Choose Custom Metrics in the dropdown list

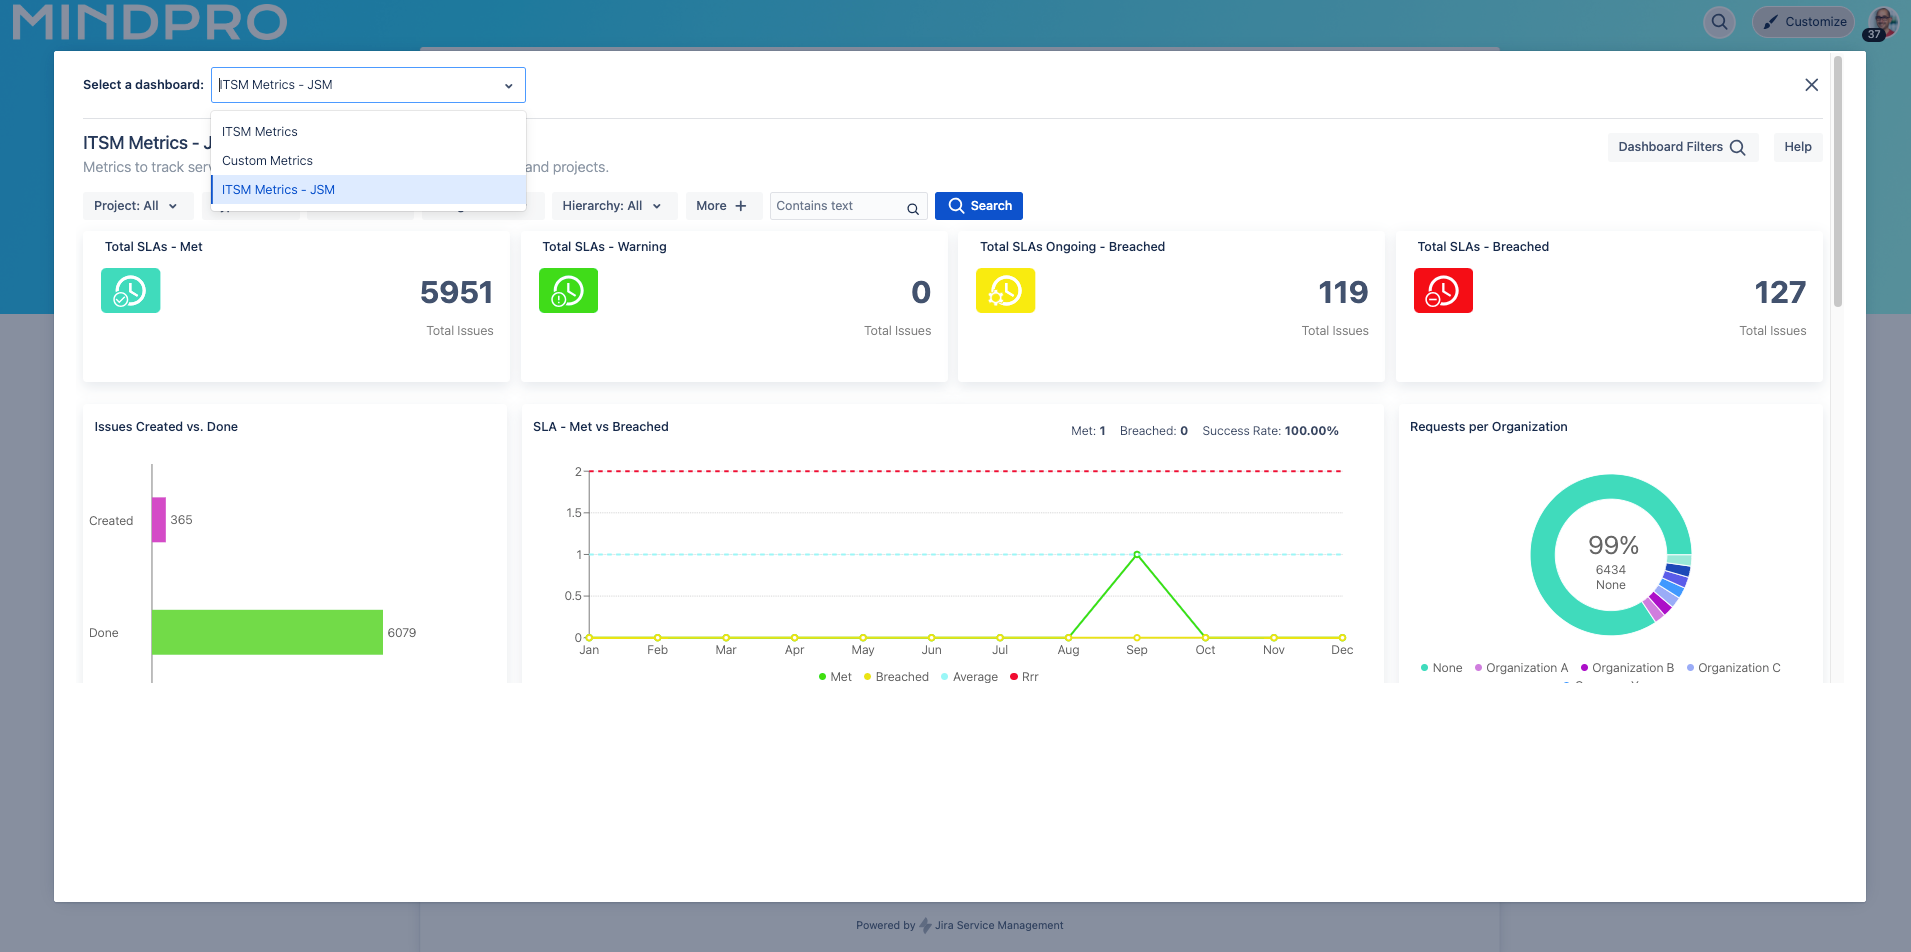(x=267, y=160)
